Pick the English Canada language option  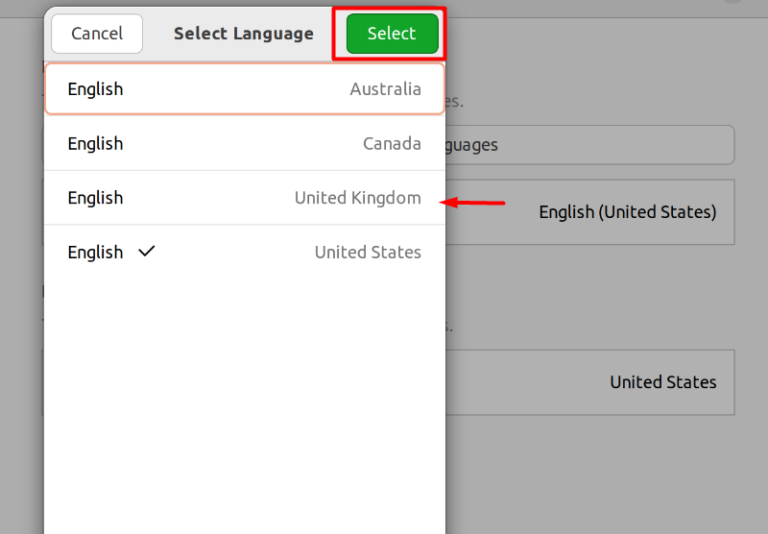244,144
